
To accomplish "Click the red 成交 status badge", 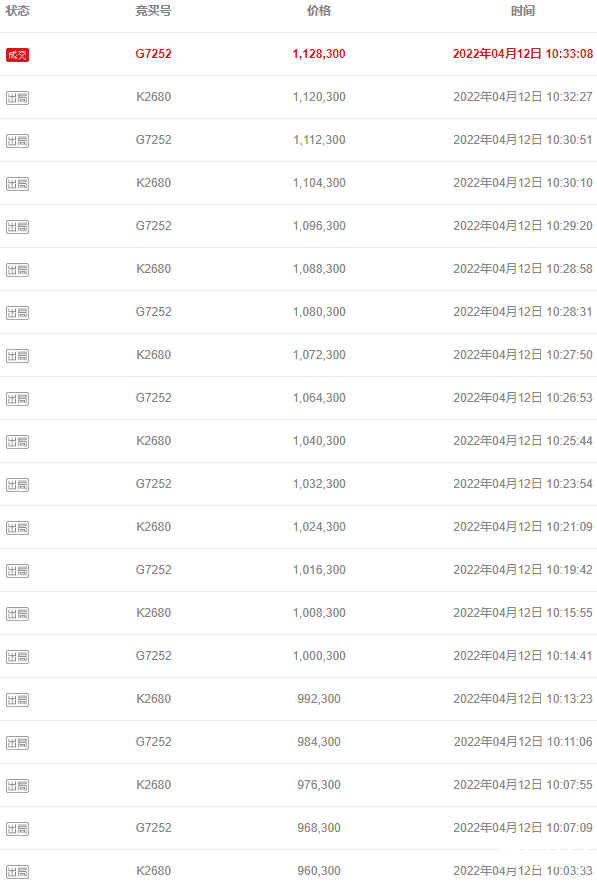I will (17, 55).
